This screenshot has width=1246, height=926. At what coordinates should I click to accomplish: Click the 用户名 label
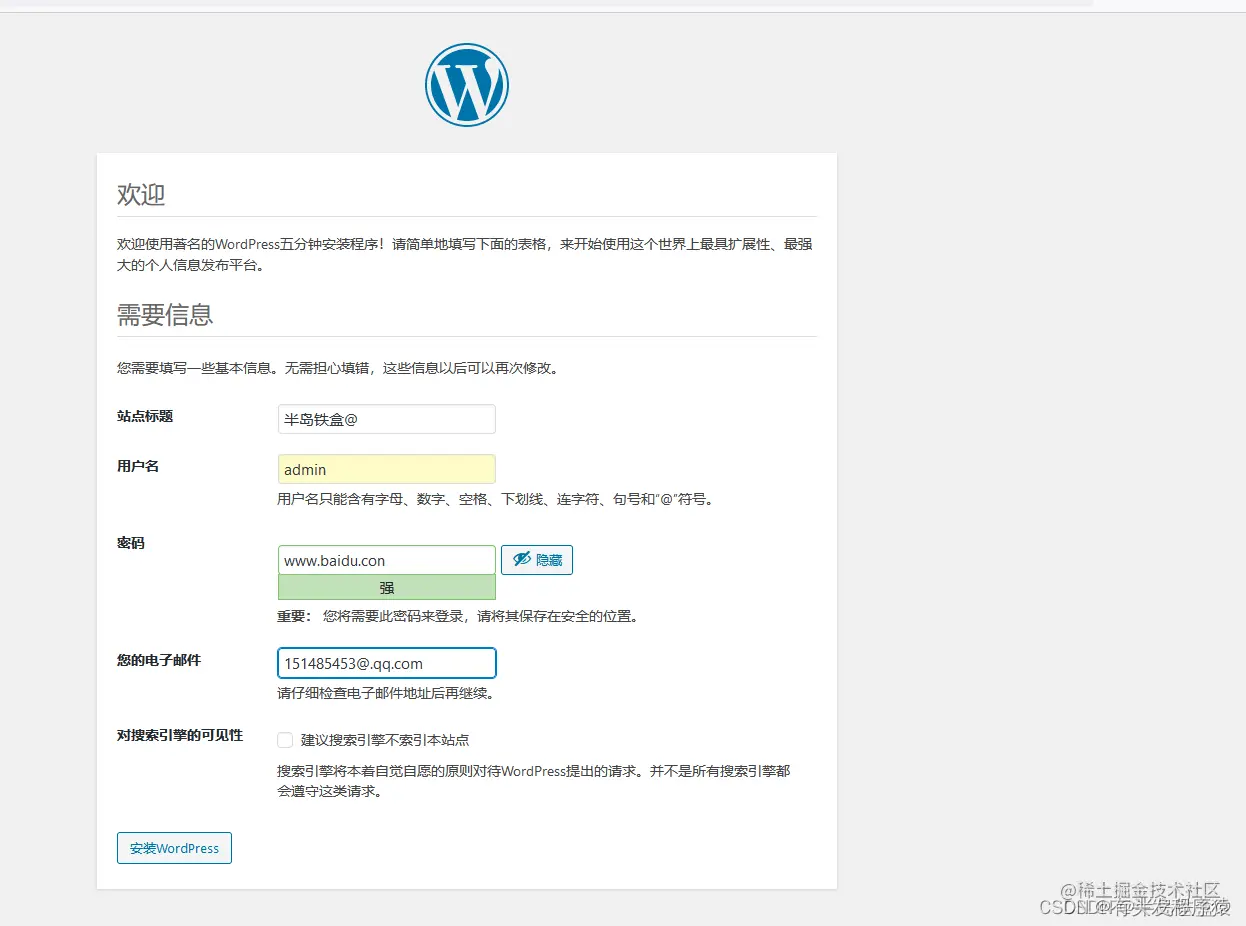(x=138, y=466)
